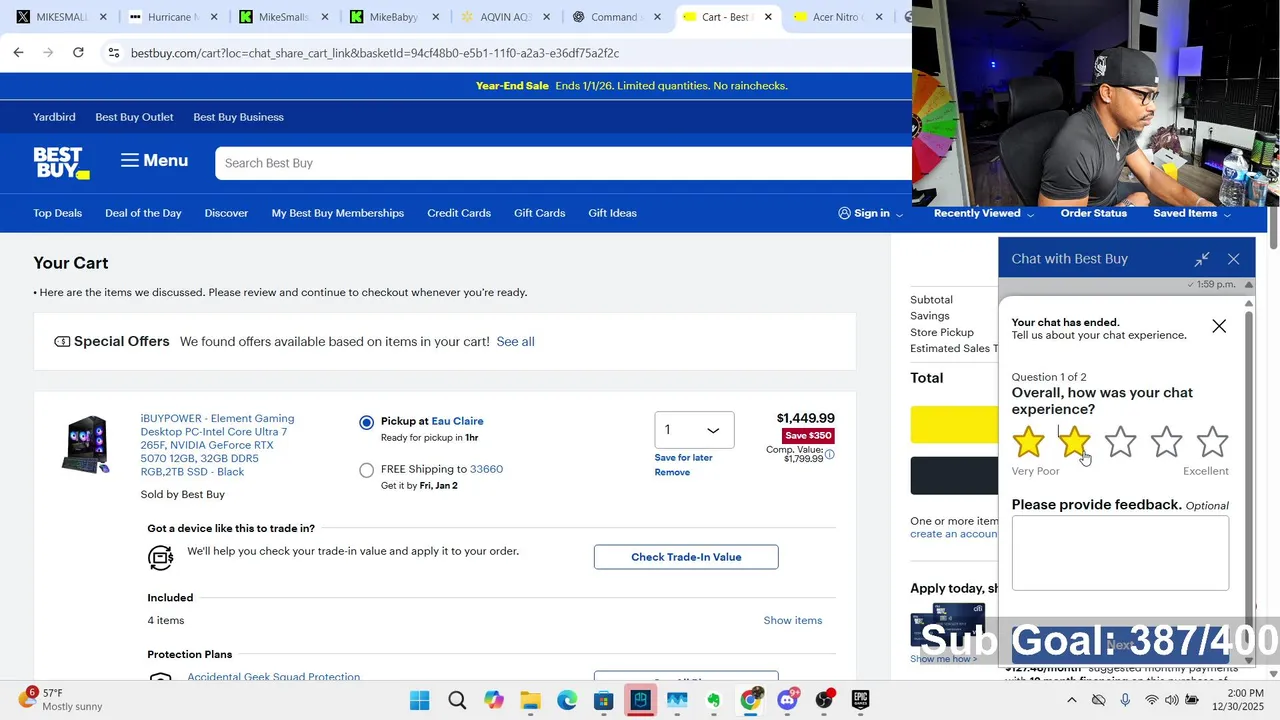Open Eau Claire store link
1280x720 pixels.
click(457, 421)
